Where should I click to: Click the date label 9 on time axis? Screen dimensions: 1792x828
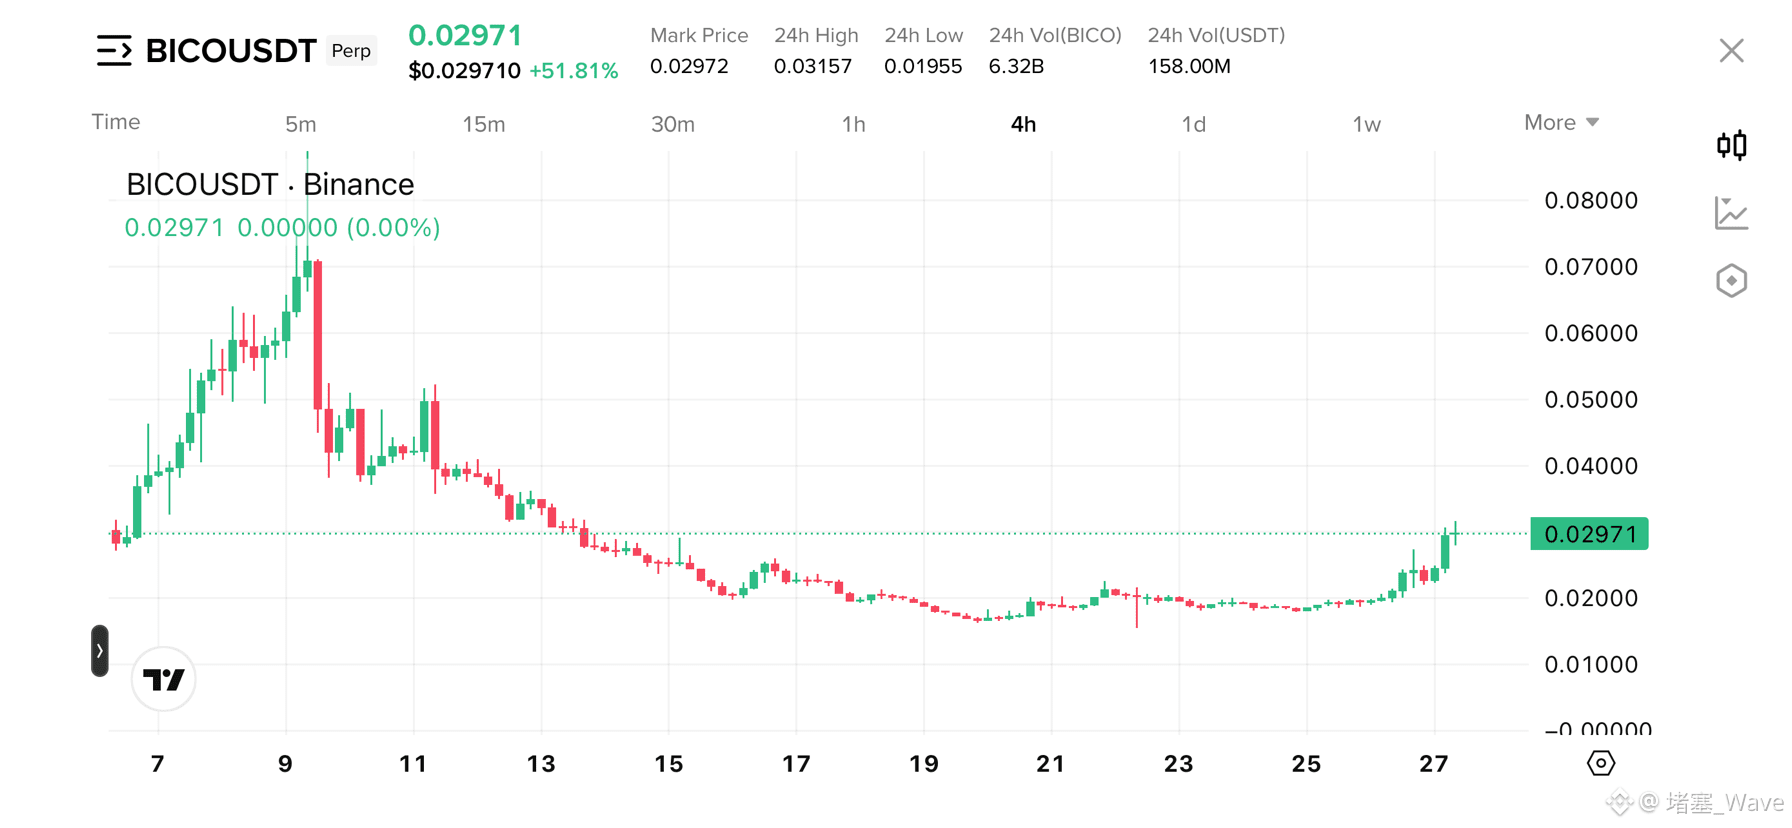point(285,764)
